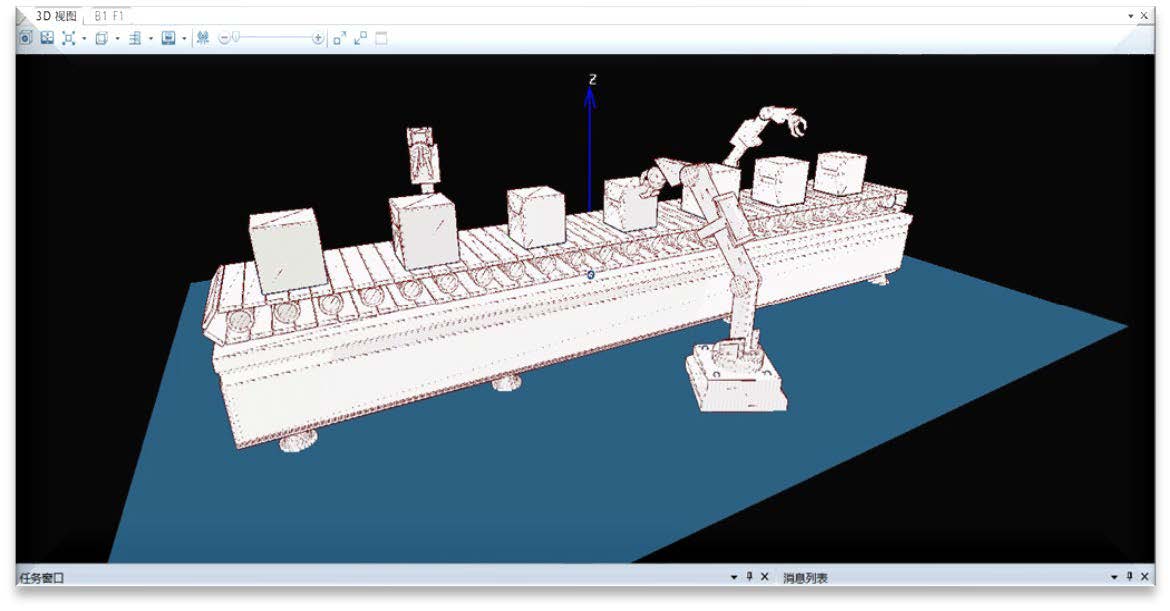The image size is (1170, 611).
Task: Click the blank window layout icon
Action: click(x=381, y=38)
